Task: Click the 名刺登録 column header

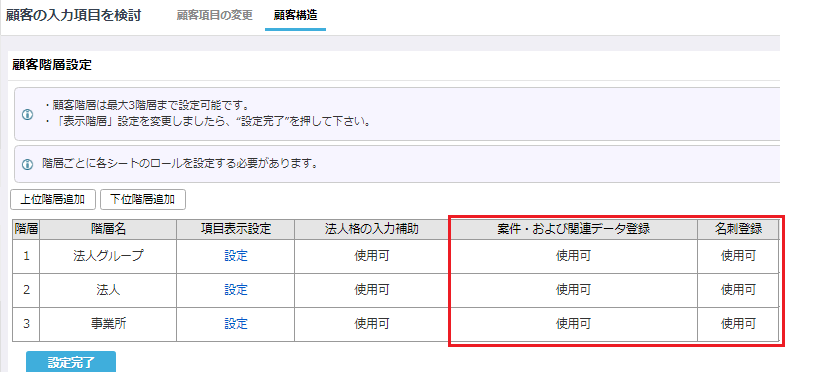Action: [738, 229]
